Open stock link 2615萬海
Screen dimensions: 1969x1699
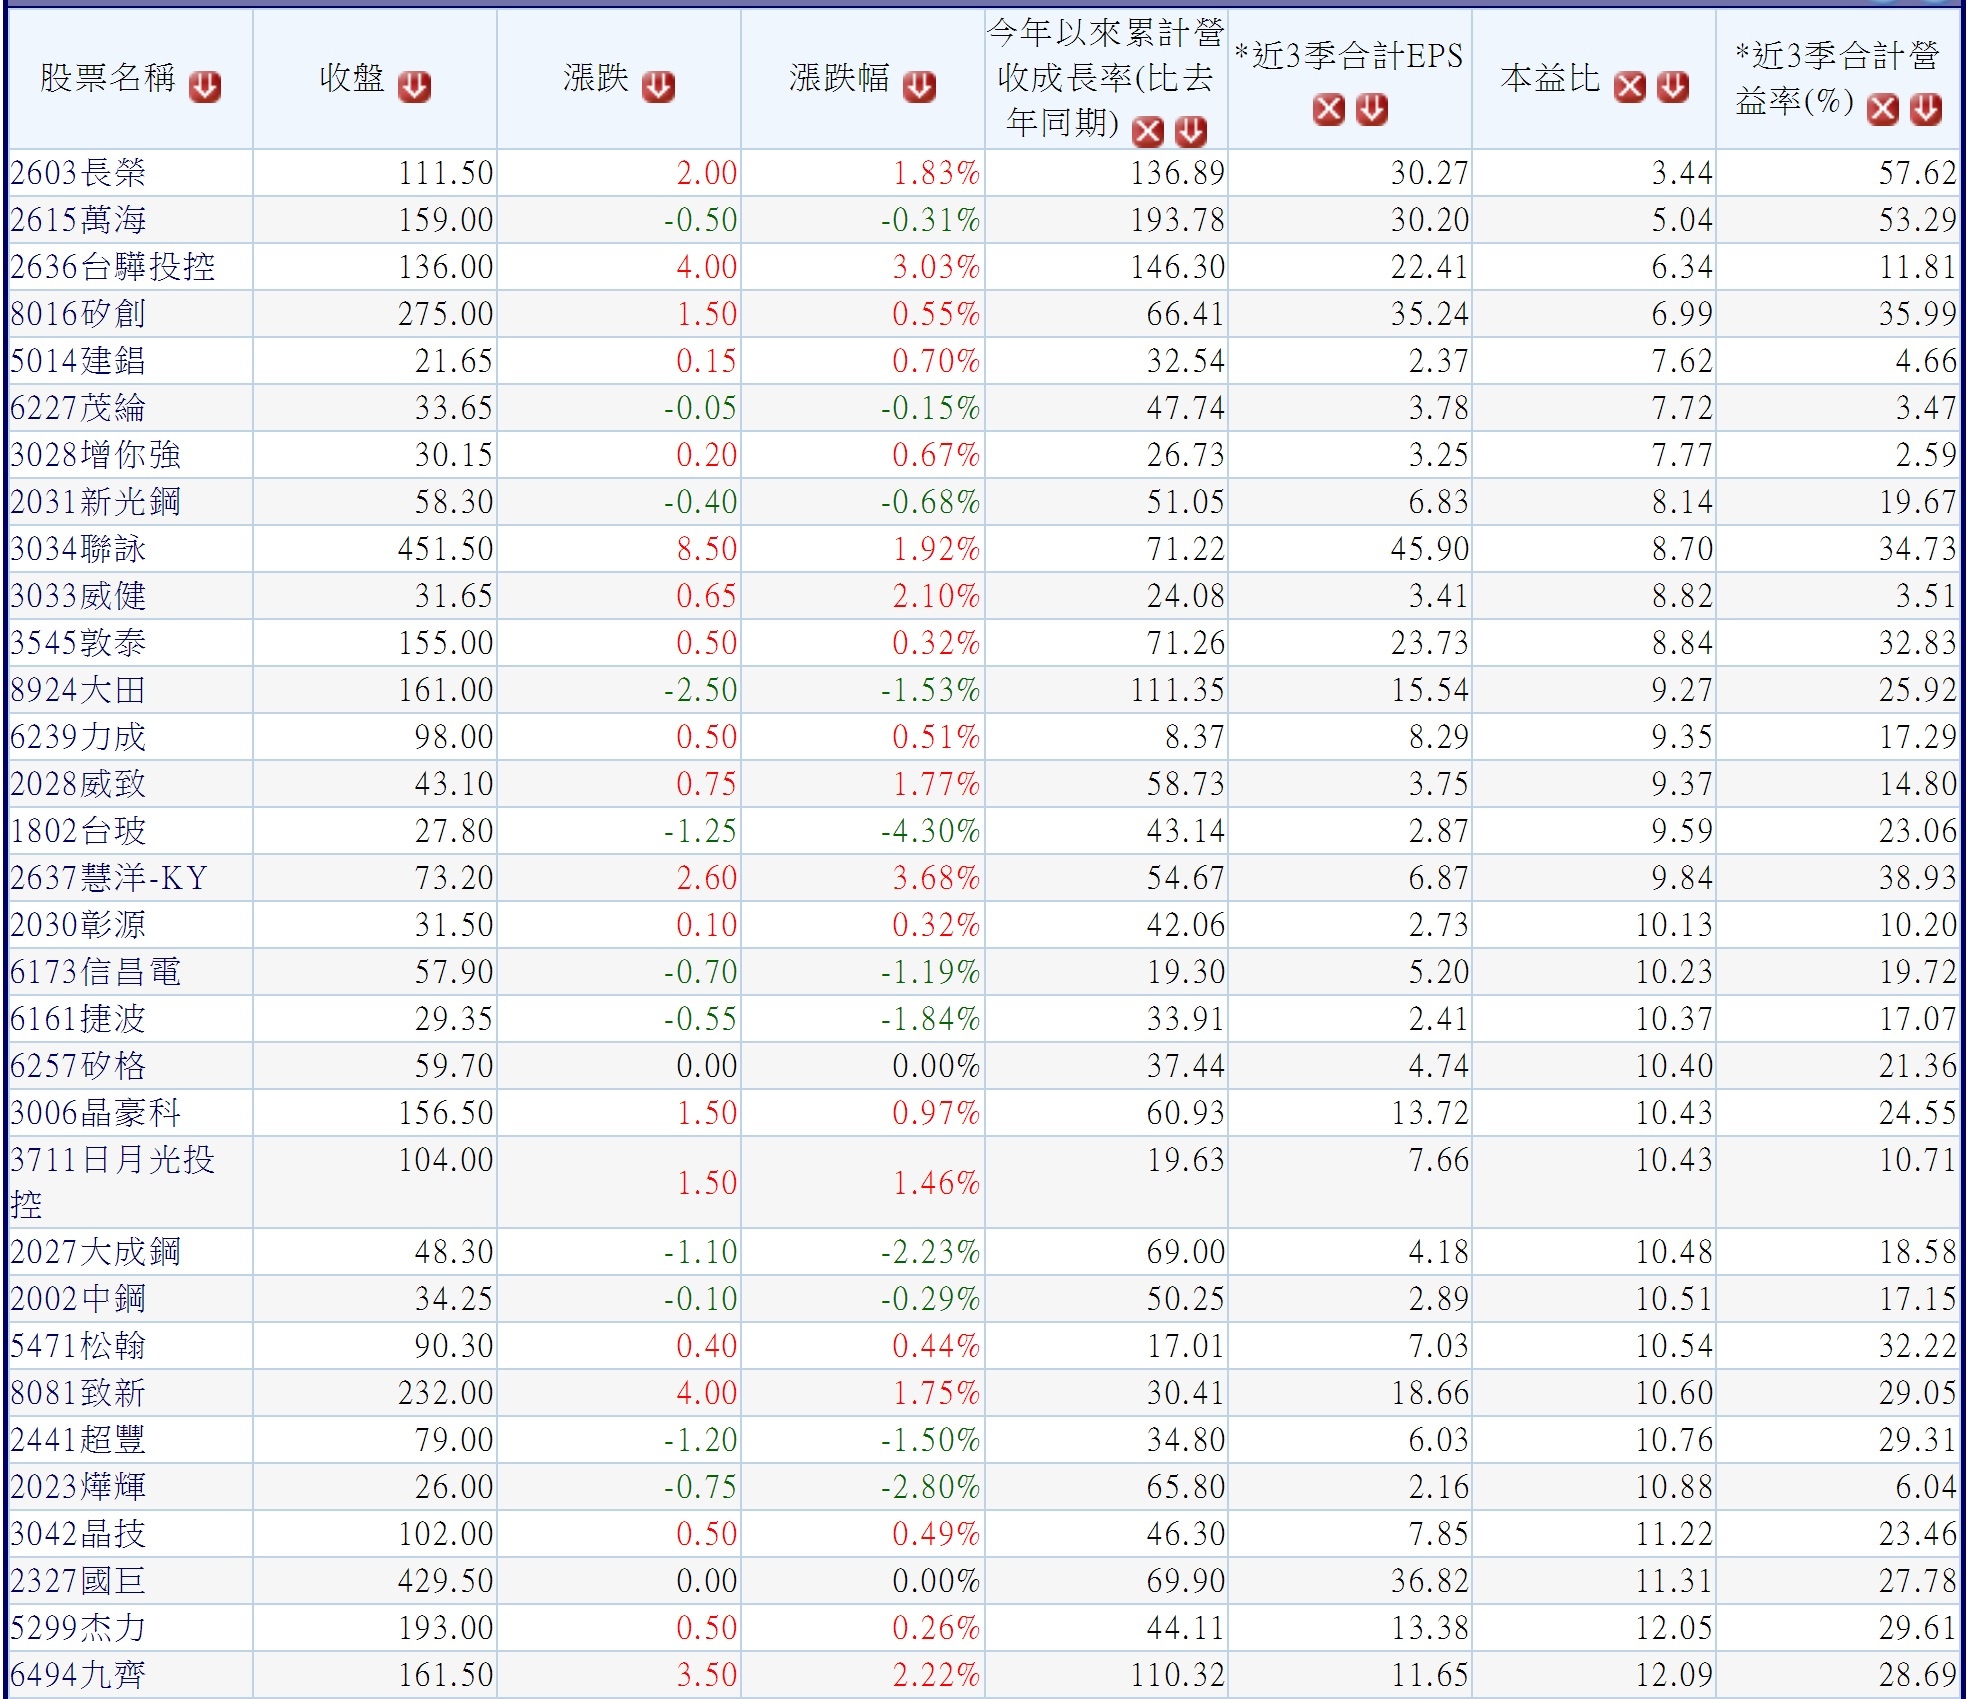click(x=78, y=220)
